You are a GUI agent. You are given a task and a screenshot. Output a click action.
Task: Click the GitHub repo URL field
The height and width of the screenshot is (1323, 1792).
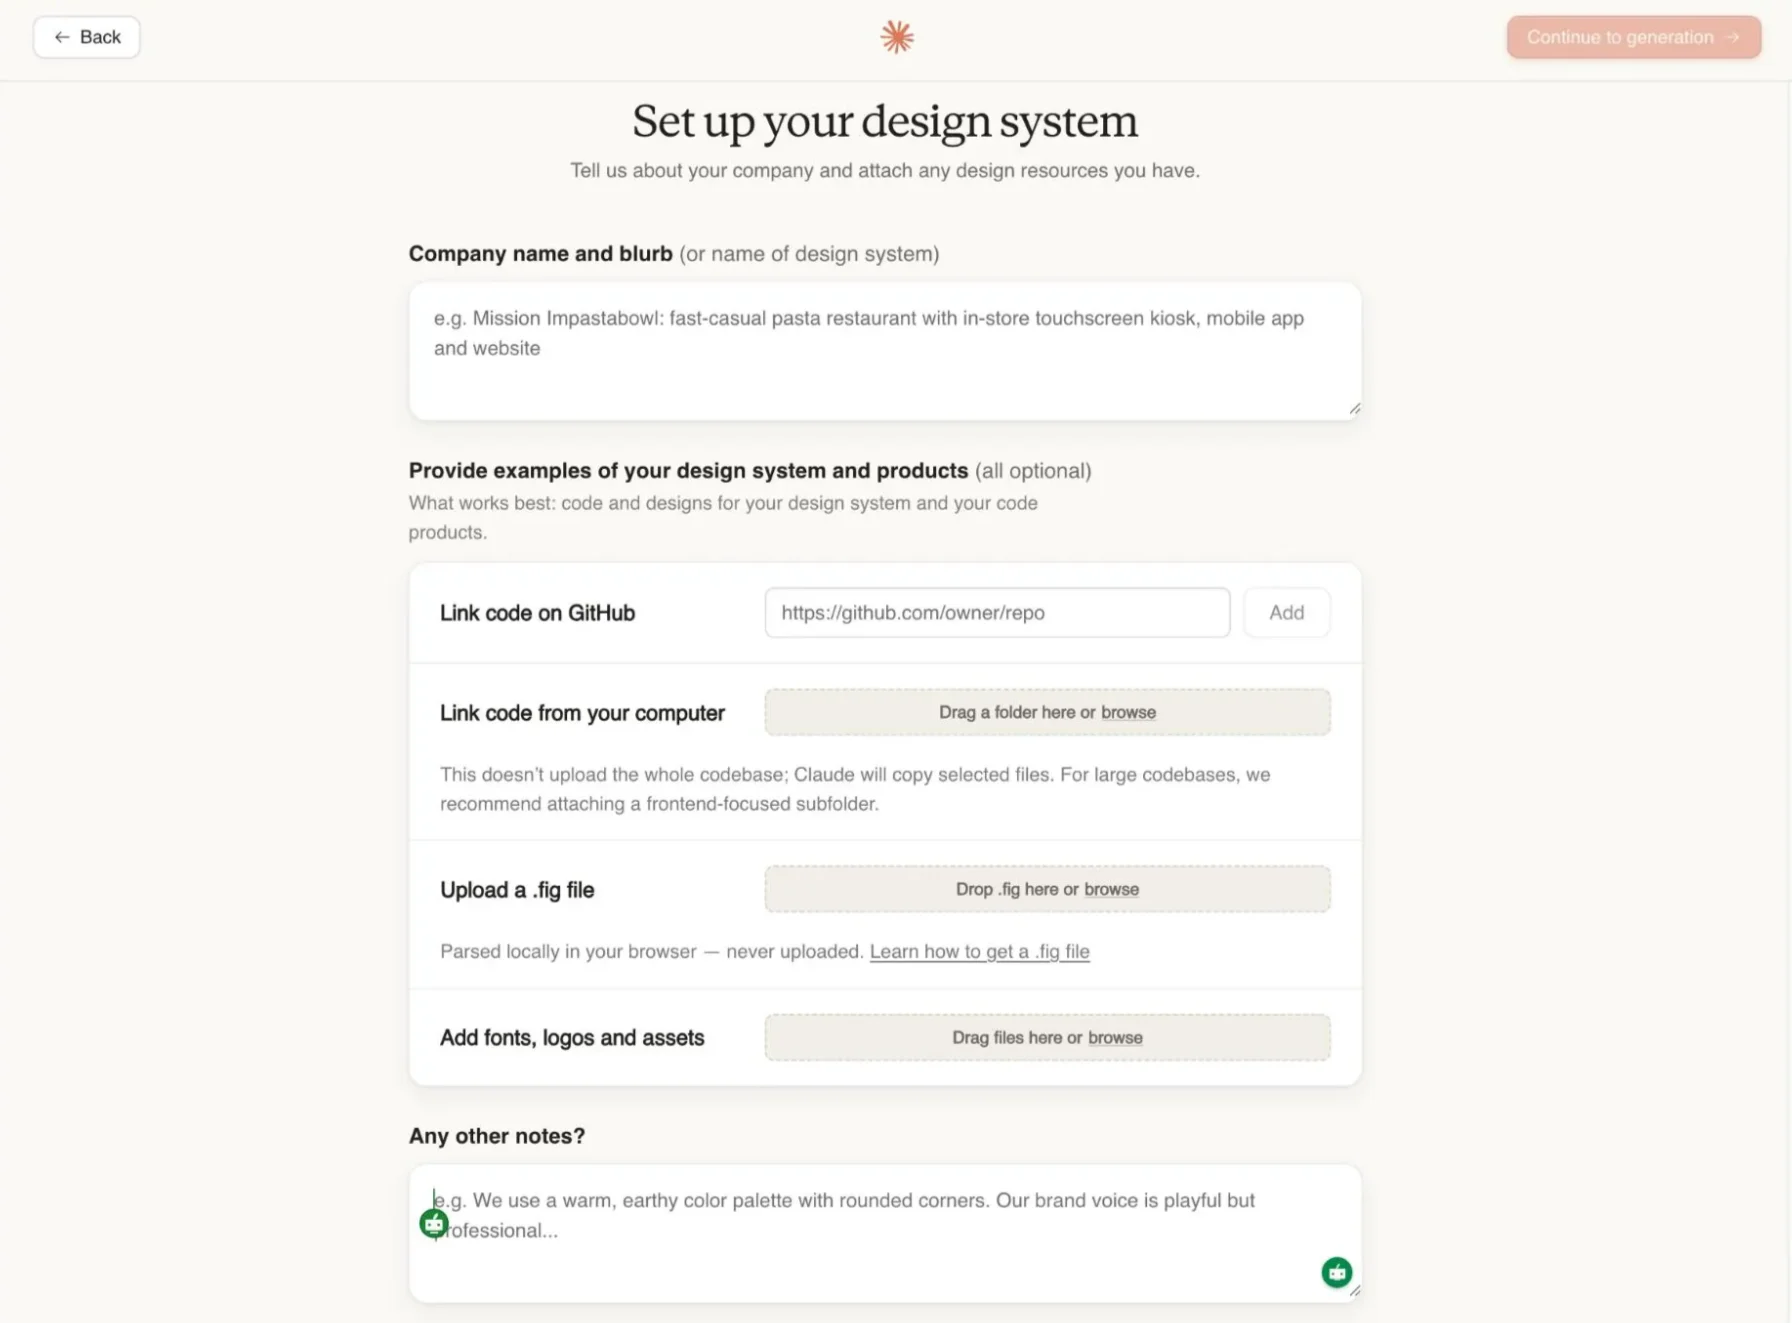coord(997,613)
